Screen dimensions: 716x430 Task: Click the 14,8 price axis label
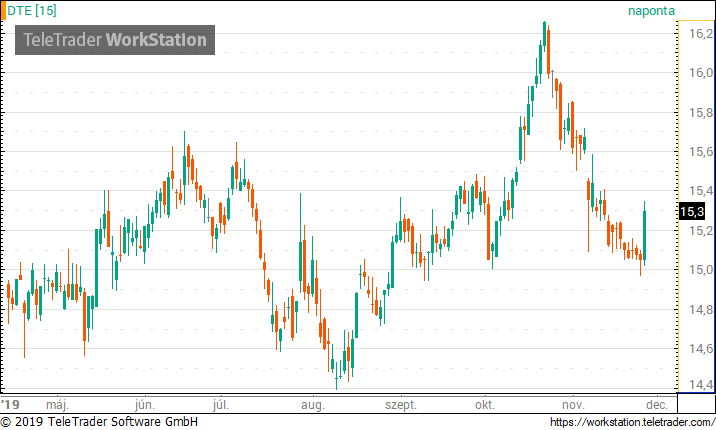point(700,309)
